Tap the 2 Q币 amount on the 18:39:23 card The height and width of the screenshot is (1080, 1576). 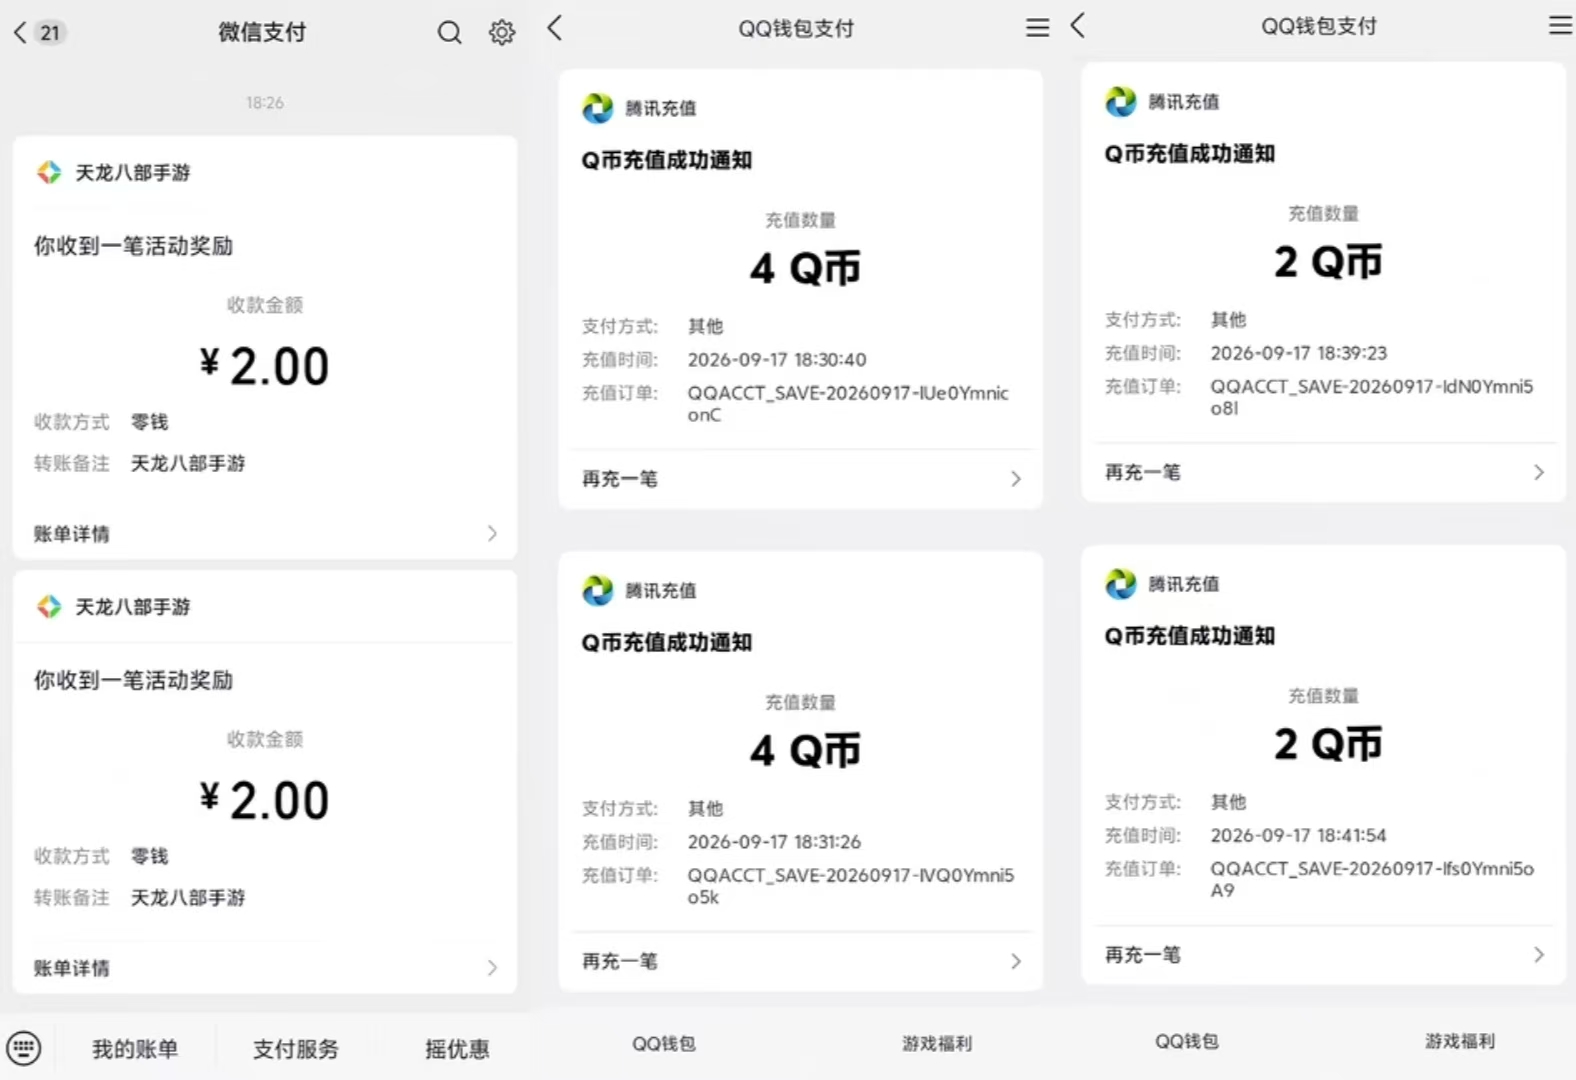click(1328, 261)
